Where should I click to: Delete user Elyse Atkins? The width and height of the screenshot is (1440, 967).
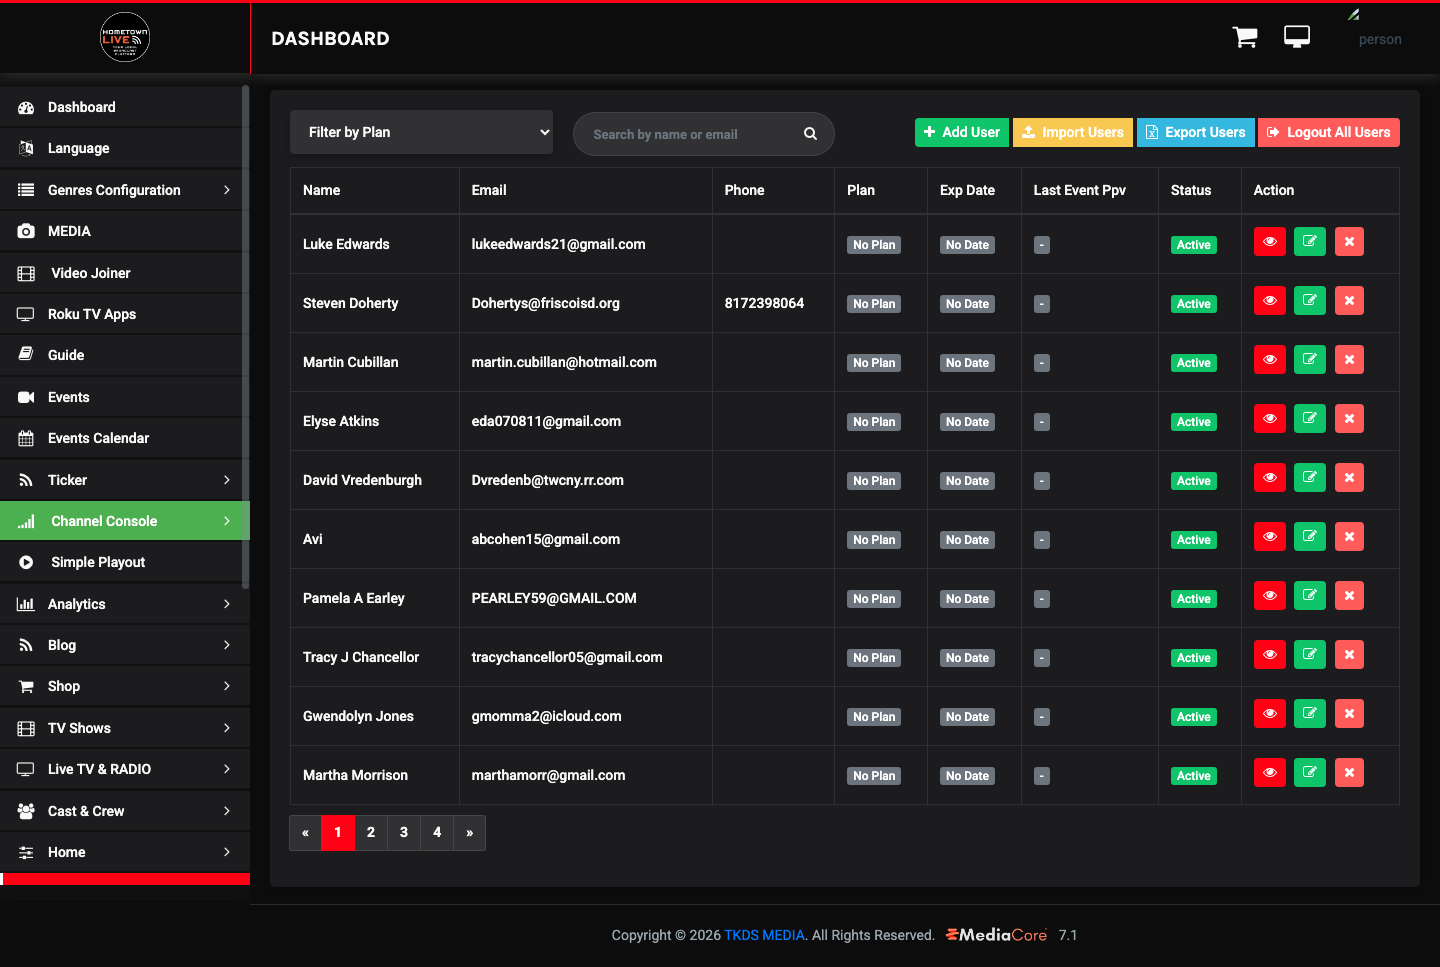pyautogui.click(x=1349, y=419)
